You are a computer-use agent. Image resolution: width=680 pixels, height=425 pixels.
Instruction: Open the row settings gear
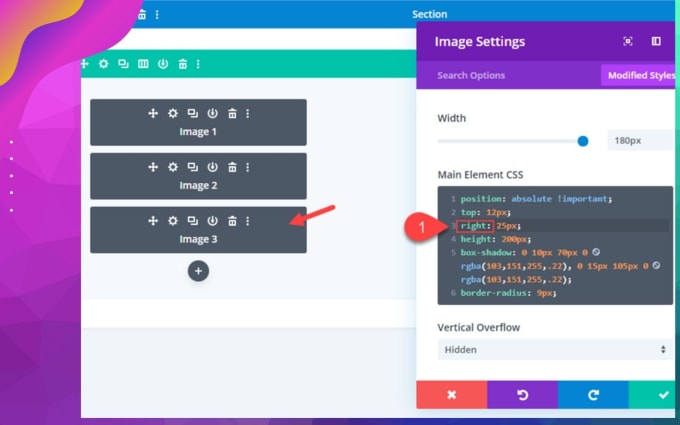[103, 64]
